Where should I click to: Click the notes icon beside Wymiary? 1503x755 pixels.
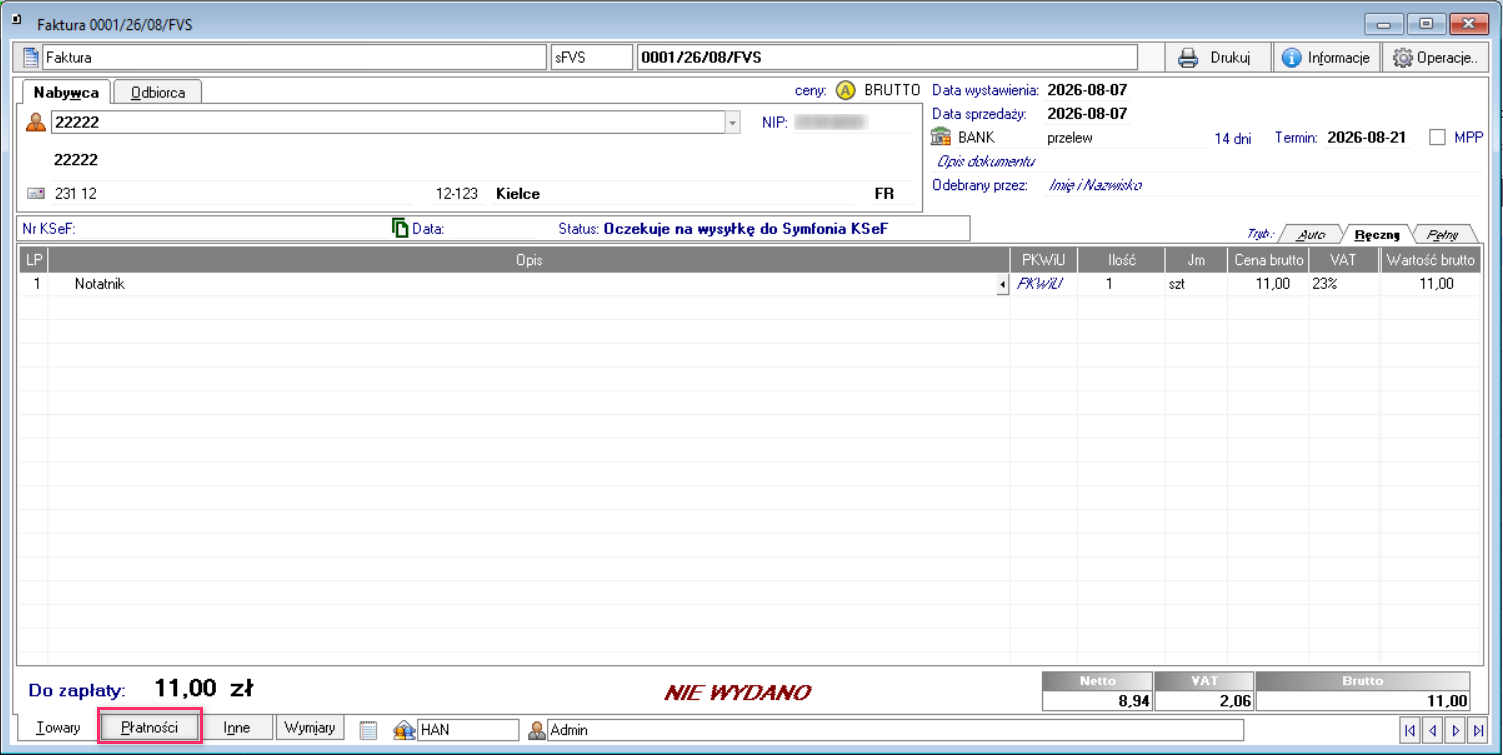pyautogui.click(x=368, y=730)
